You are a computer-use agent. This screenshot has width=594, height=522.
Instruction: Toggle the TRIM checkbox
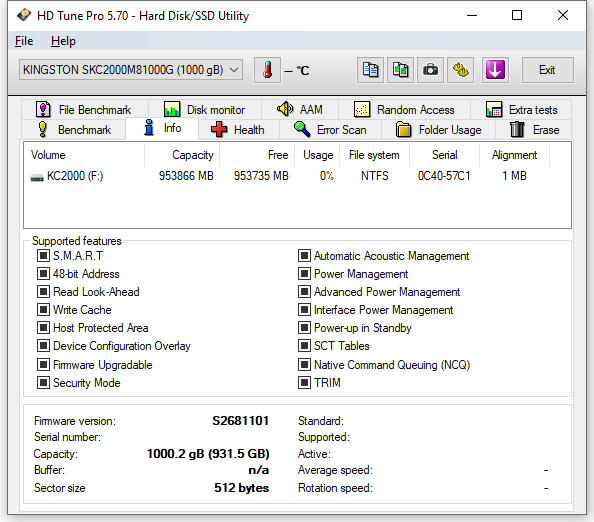[x=304, y=383]
